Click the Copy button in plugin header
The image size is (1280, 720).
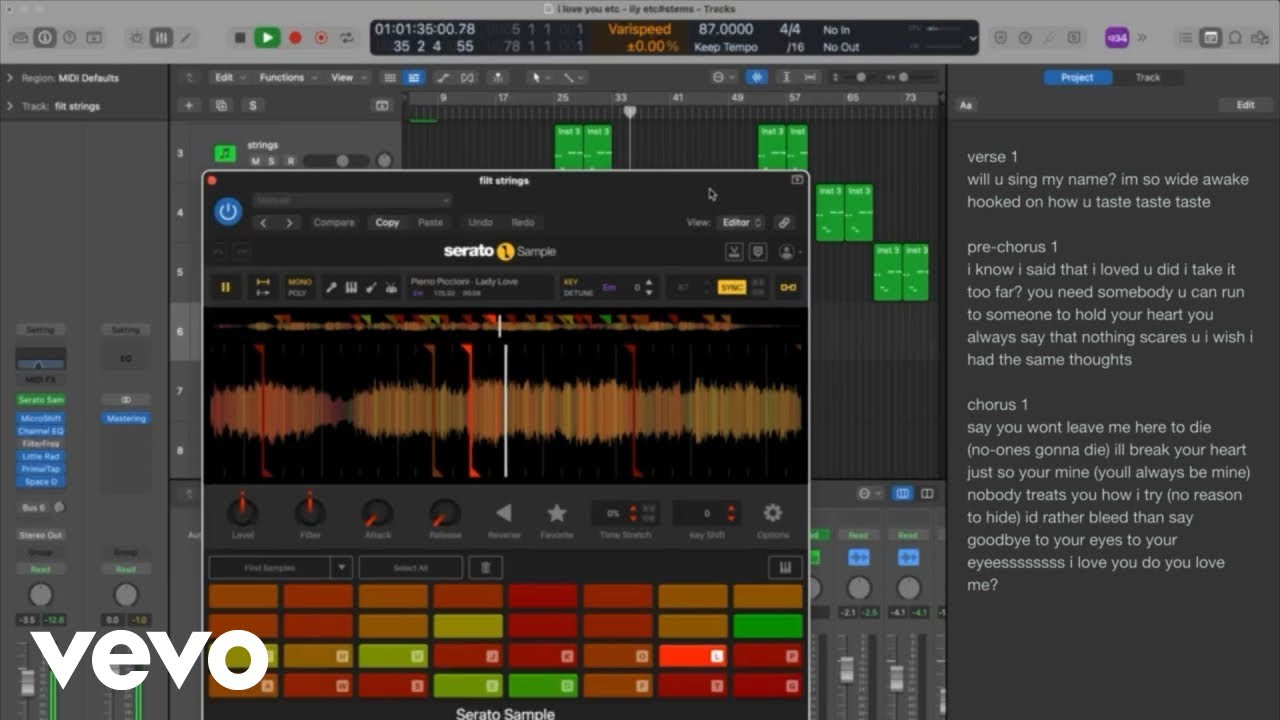(x=387, y=223)
